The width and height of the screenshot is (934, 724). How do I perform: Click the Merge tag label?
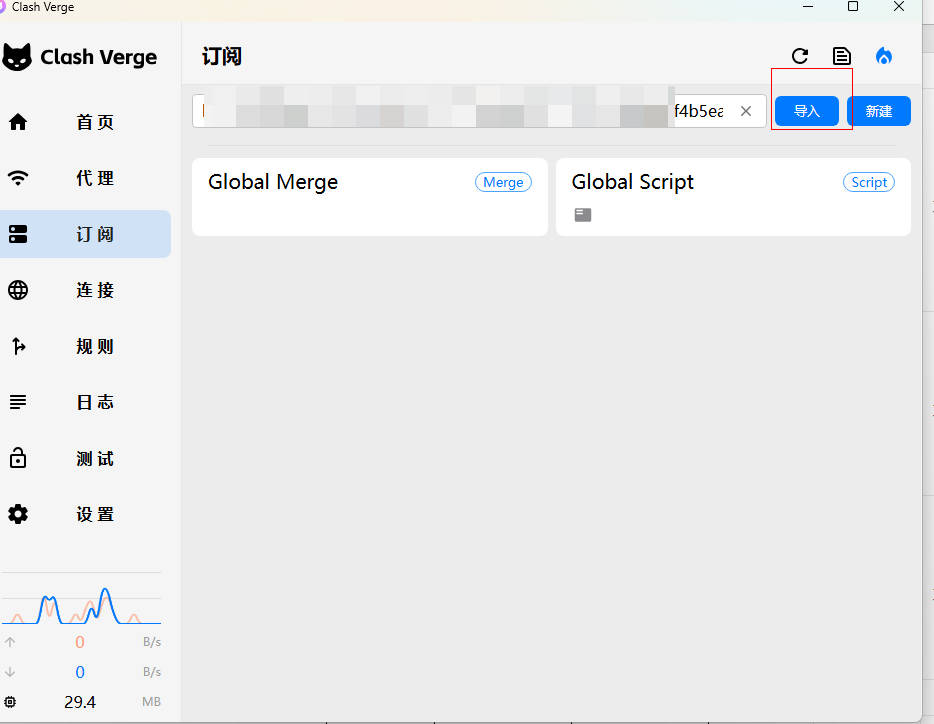(503, 182)
